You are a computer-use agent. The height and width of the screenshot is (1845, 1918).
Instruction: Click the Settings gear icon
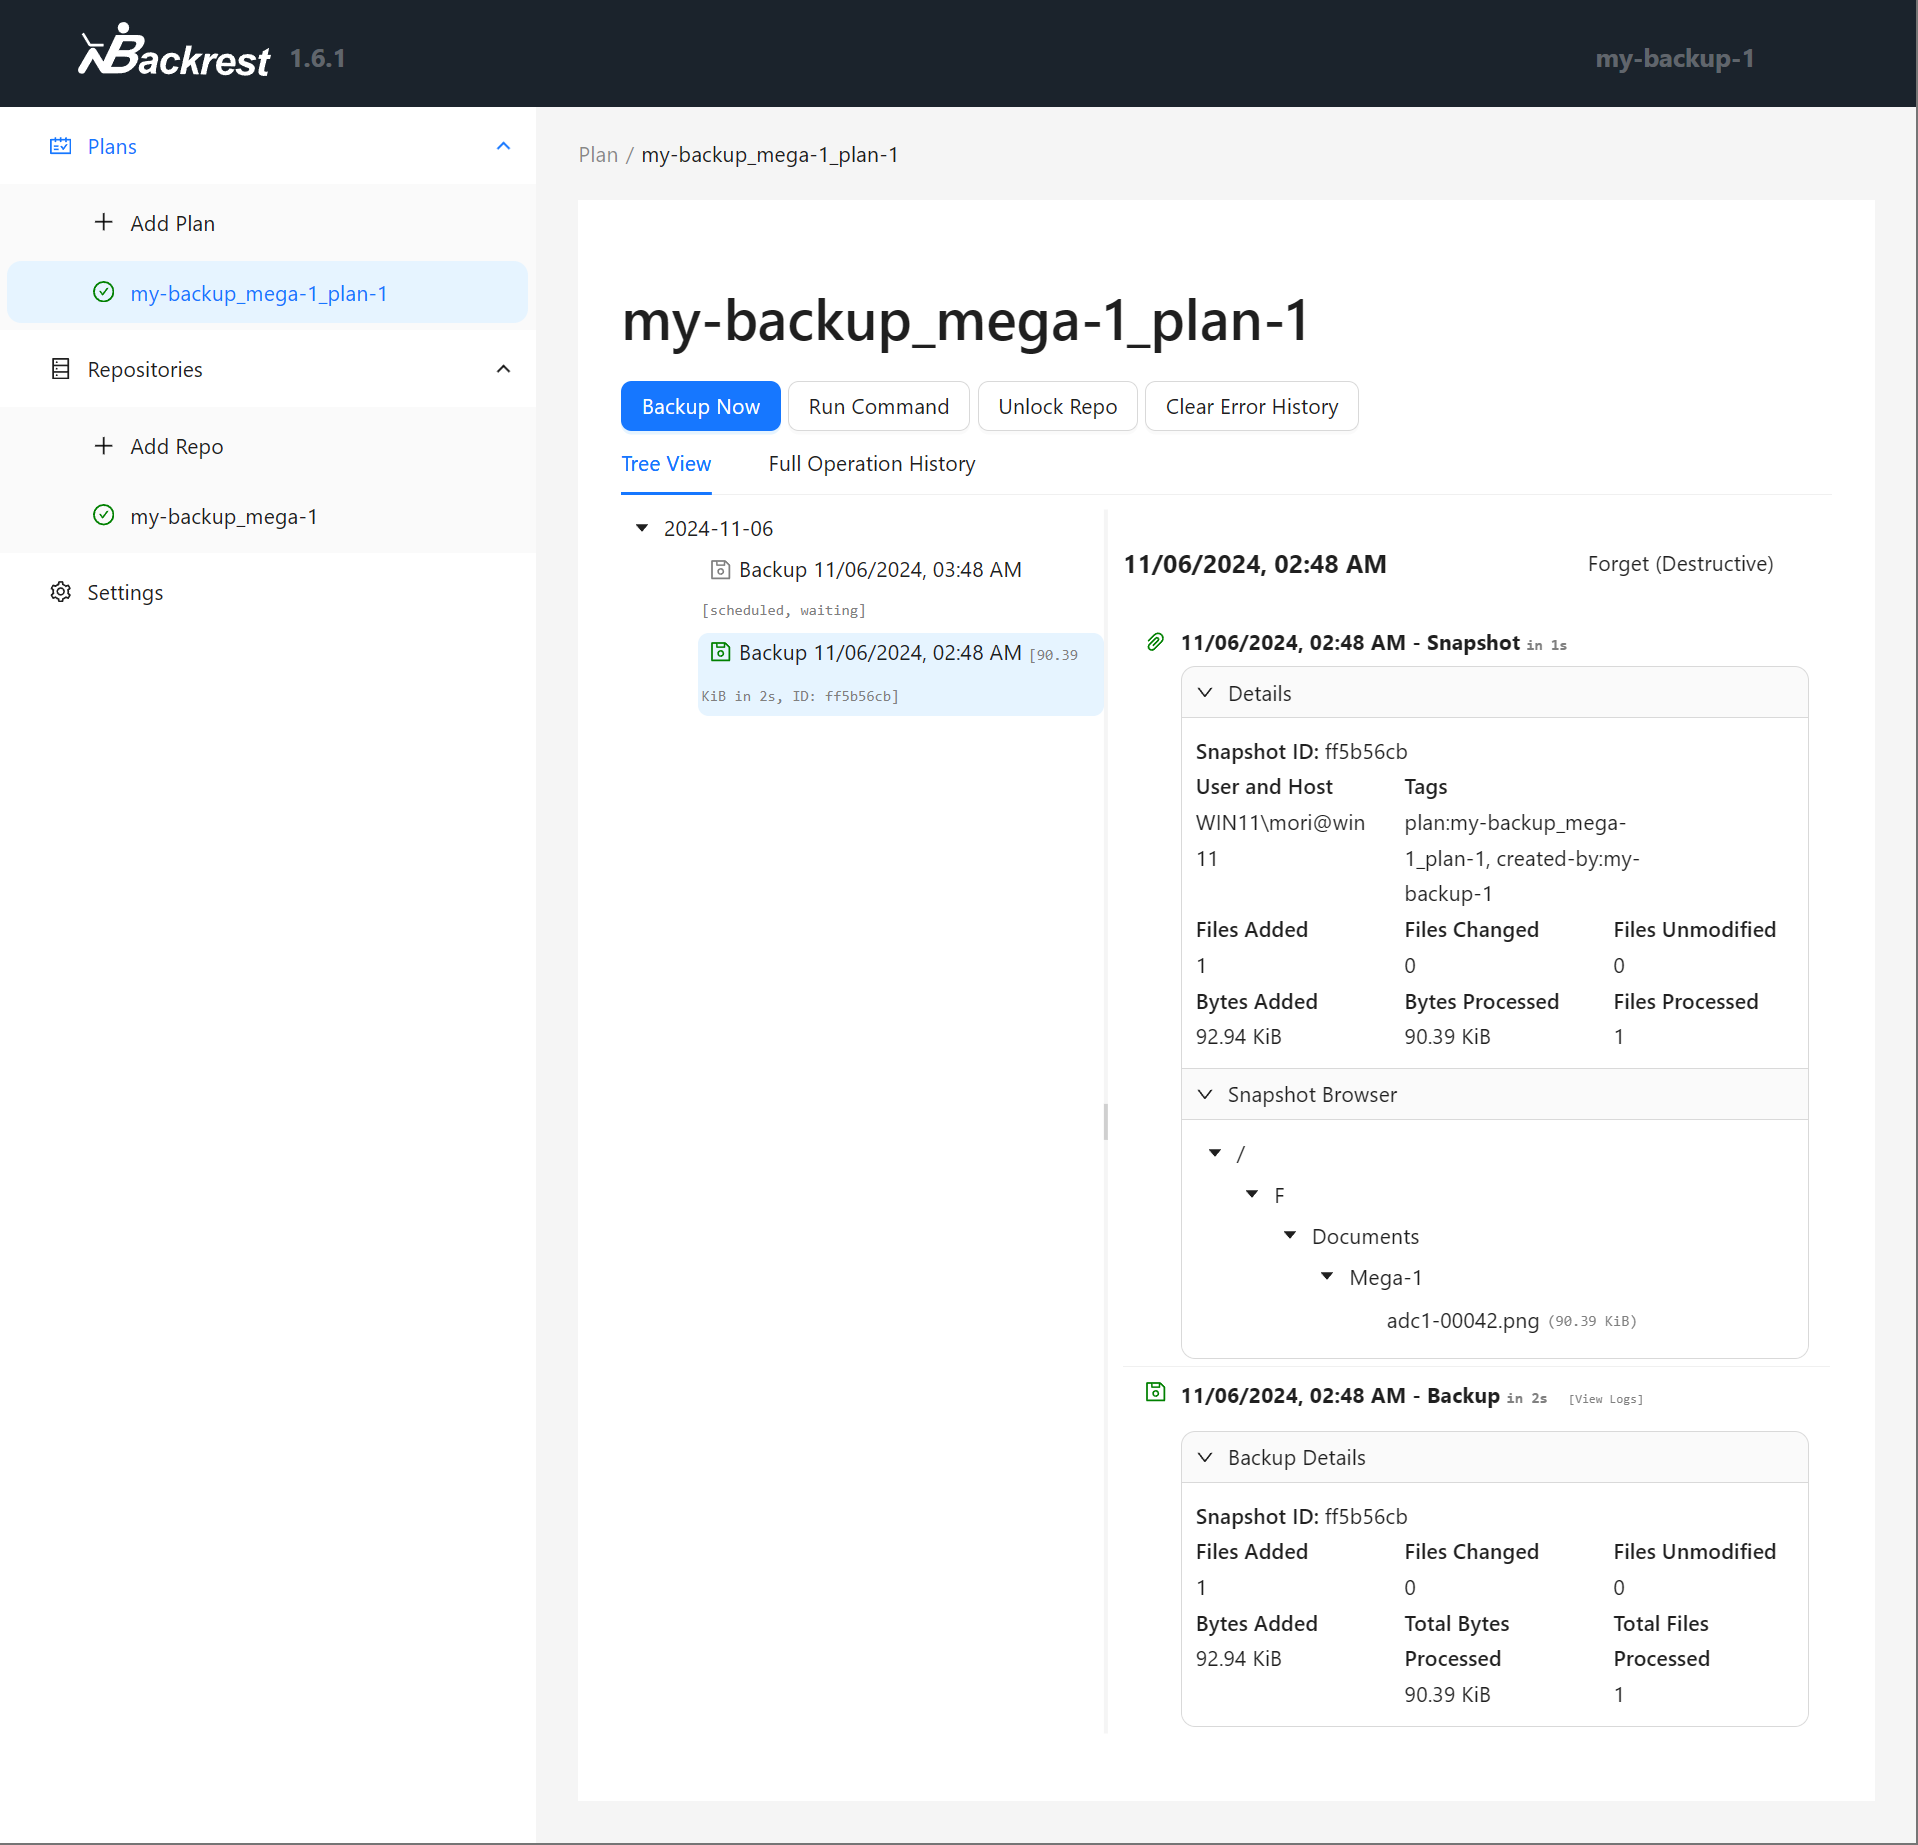point(61,592)
